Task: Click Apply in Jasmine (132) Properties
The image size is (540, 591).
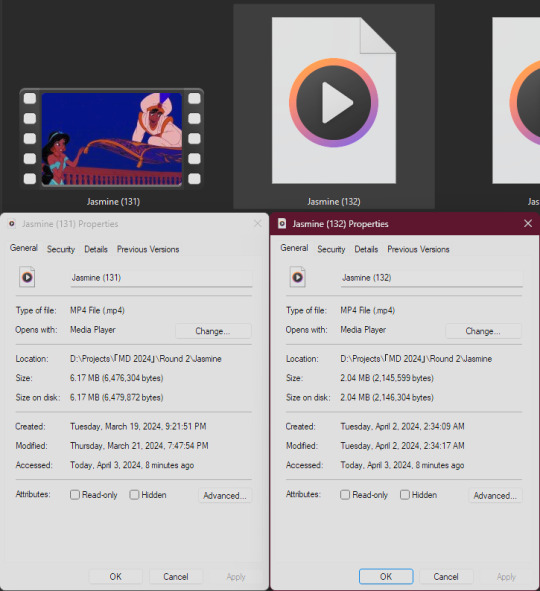Action: point(506,576)
